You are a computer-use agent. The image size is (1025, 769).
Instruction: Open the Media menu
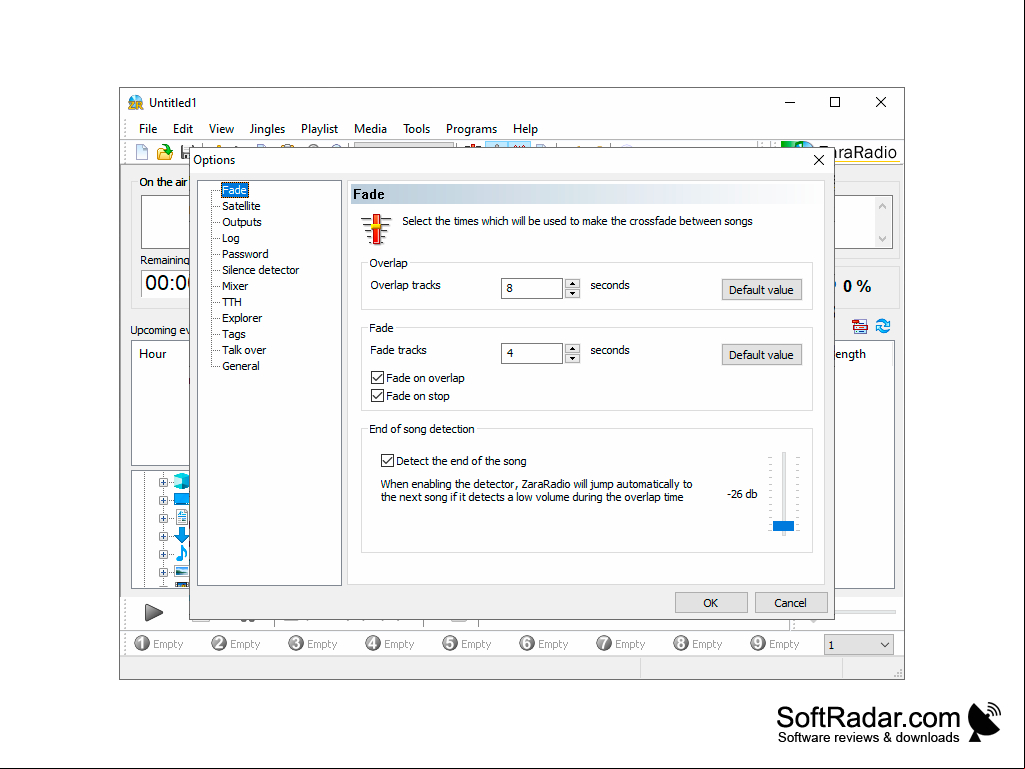point(370,129)
